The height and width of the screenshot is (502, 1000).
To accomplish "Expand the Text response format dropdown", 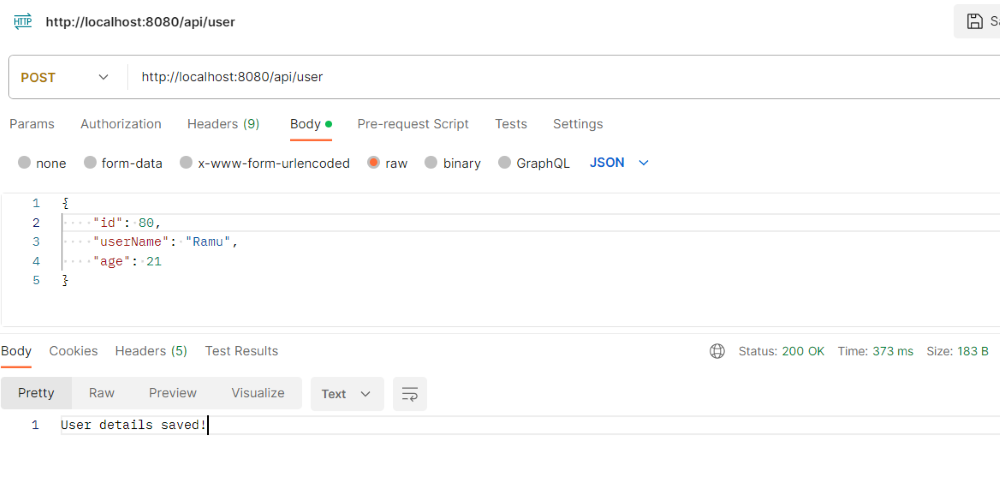I will click(346, 394).
